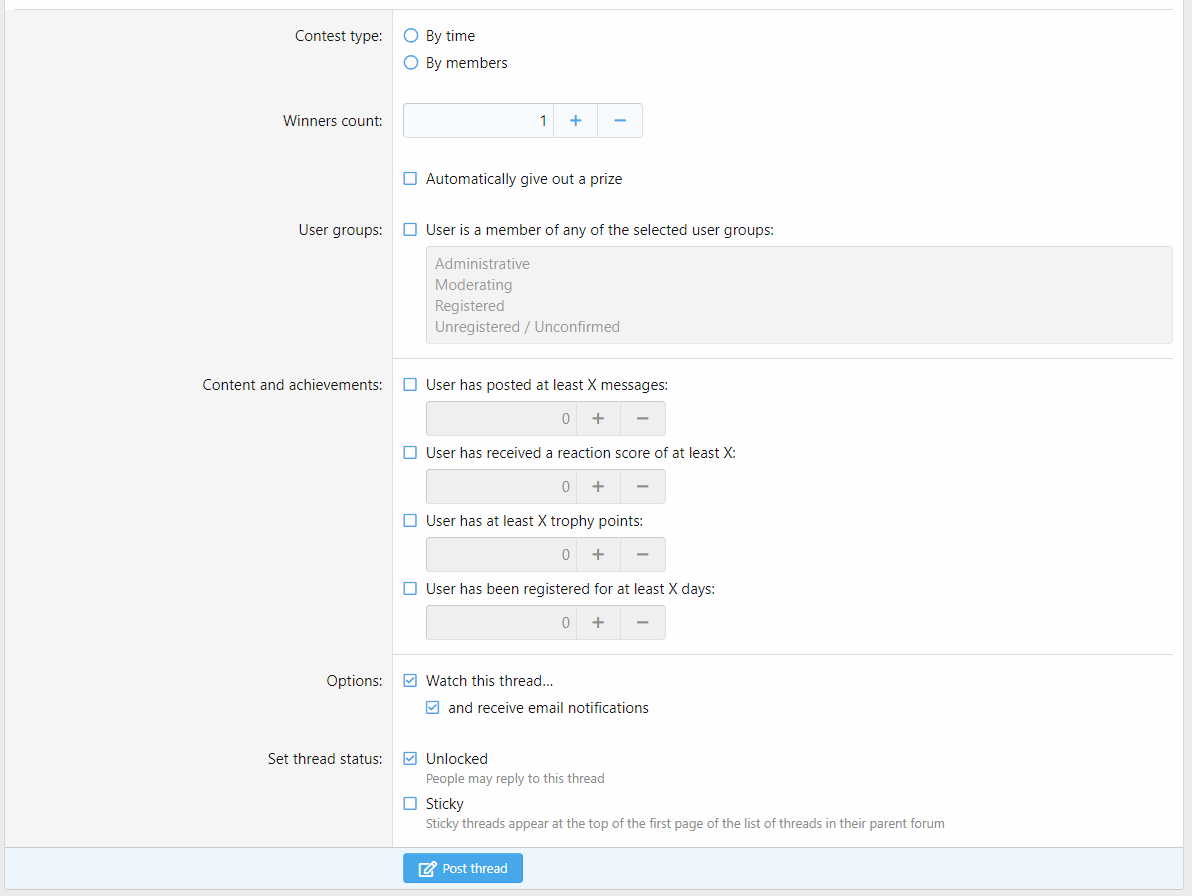This screenshot has width=1192, height=896.
Task: Select "Registered" in the user groups list
Action: point(469,305)
